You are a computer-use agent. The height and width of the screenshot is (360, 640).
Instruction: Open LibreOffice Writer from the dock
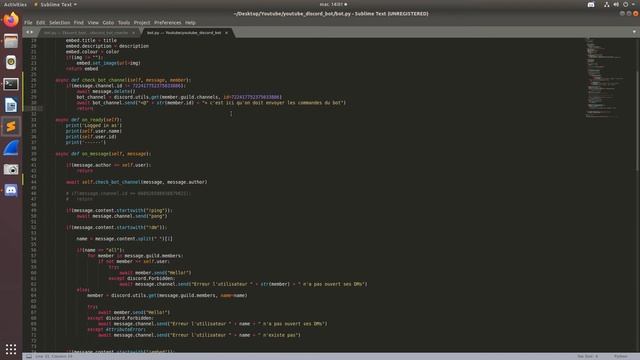click(11, 105)
